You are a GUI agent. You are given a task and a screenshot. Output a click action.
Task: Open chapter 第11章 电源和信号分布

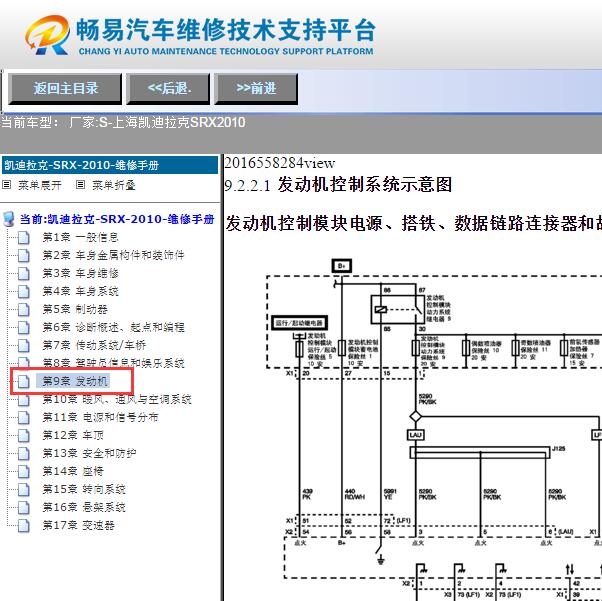point(100,417)
